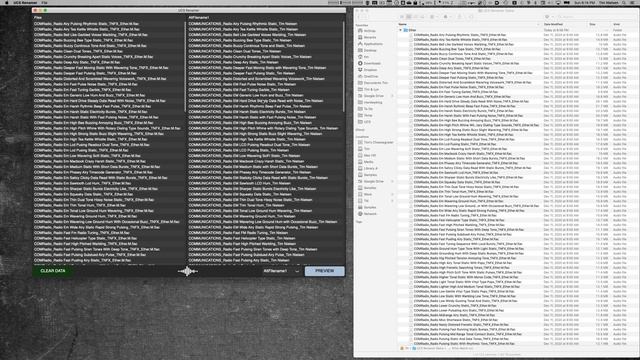Select COMMUNICATIONS 'Clean Dual Tones' renamed row
The width and height of the screenshot is (640, 360).
(x=265, y=51)
